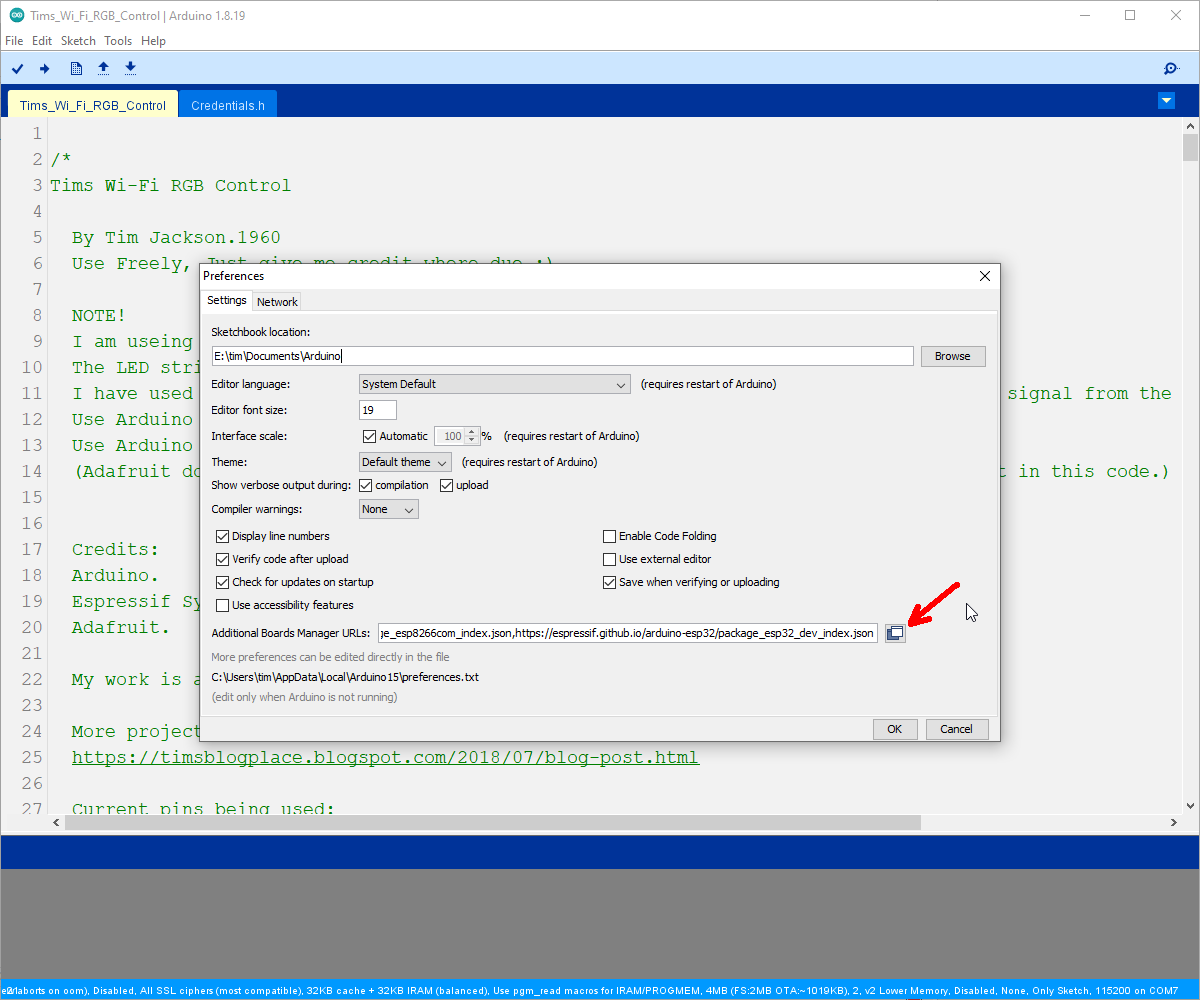Screen dimensions: 1200x1000
Task: Click scroll left arrow of editor
Action: pyautogui.click(x=56, y=822)
